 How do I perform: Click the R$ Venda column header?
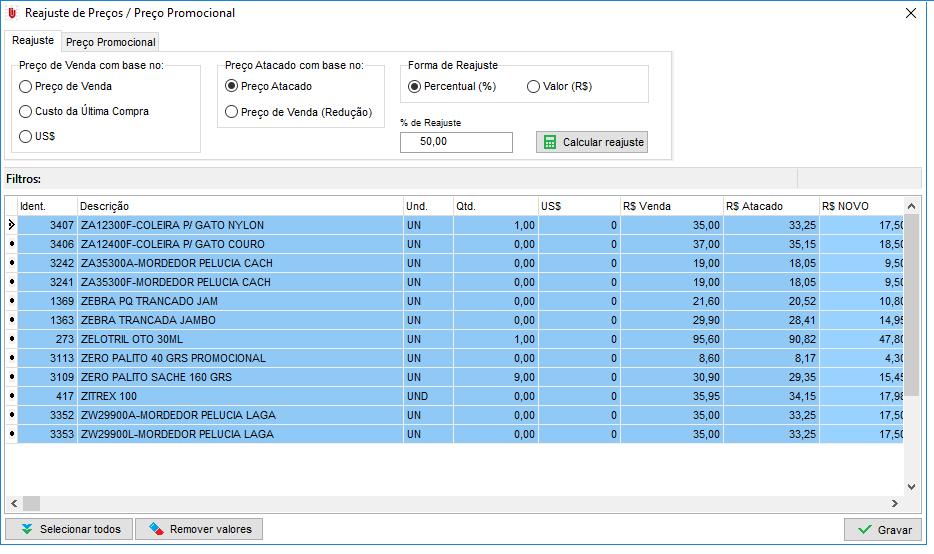point(670,206)
